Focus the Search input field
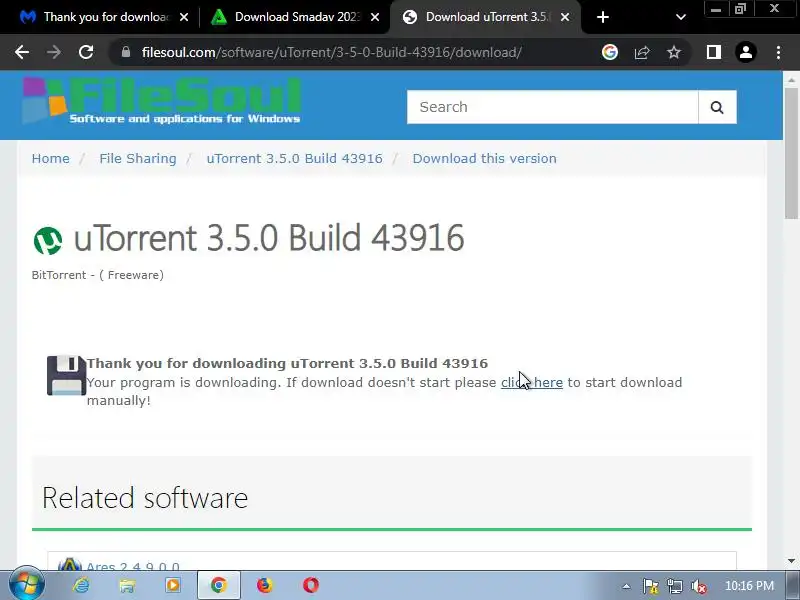The height and width of the screenshot is (600, 800). point(553,107)
